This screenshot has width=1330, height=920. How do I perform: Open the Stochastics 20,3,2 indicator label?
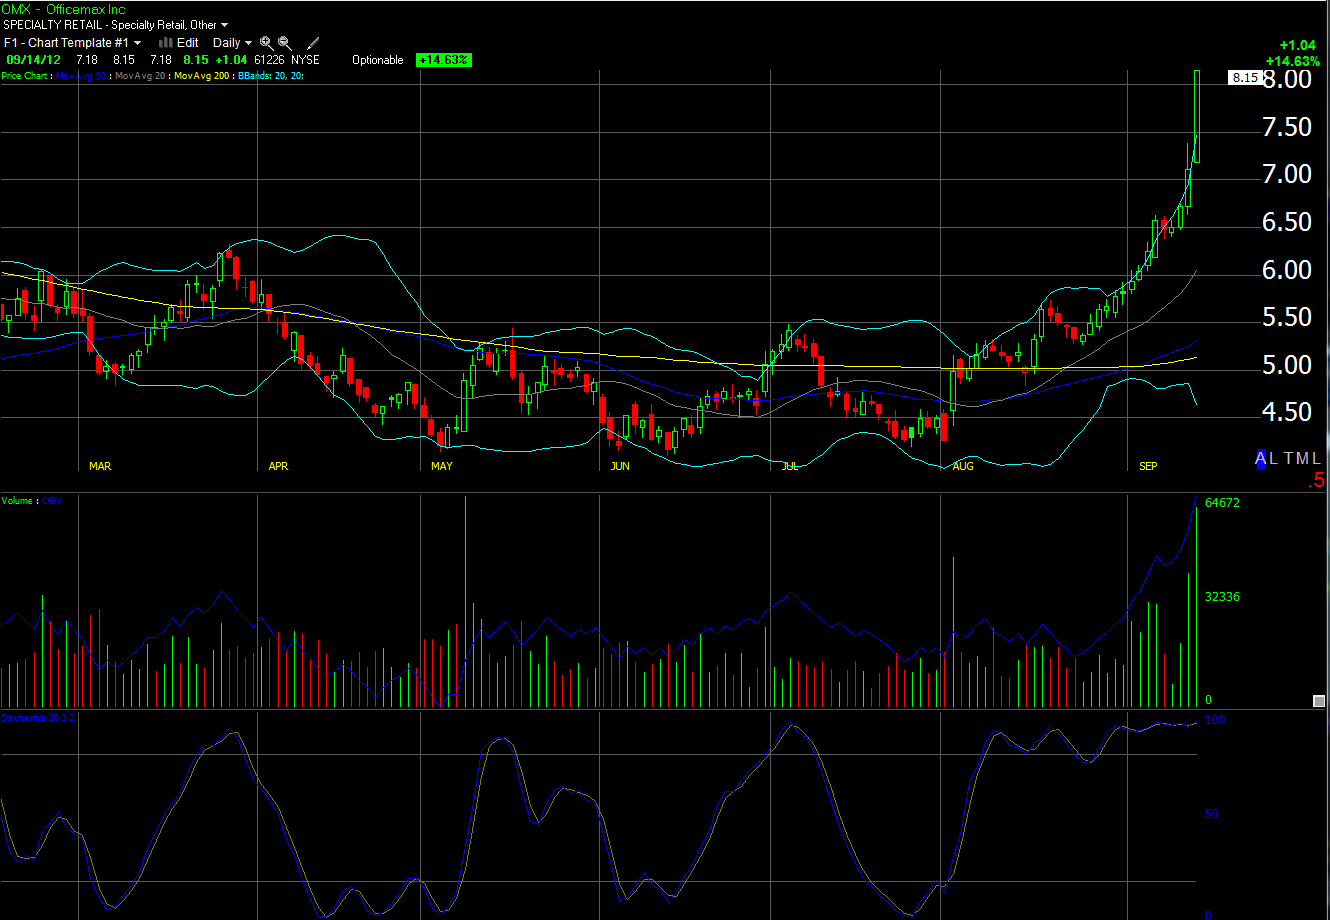coord(37,718)
